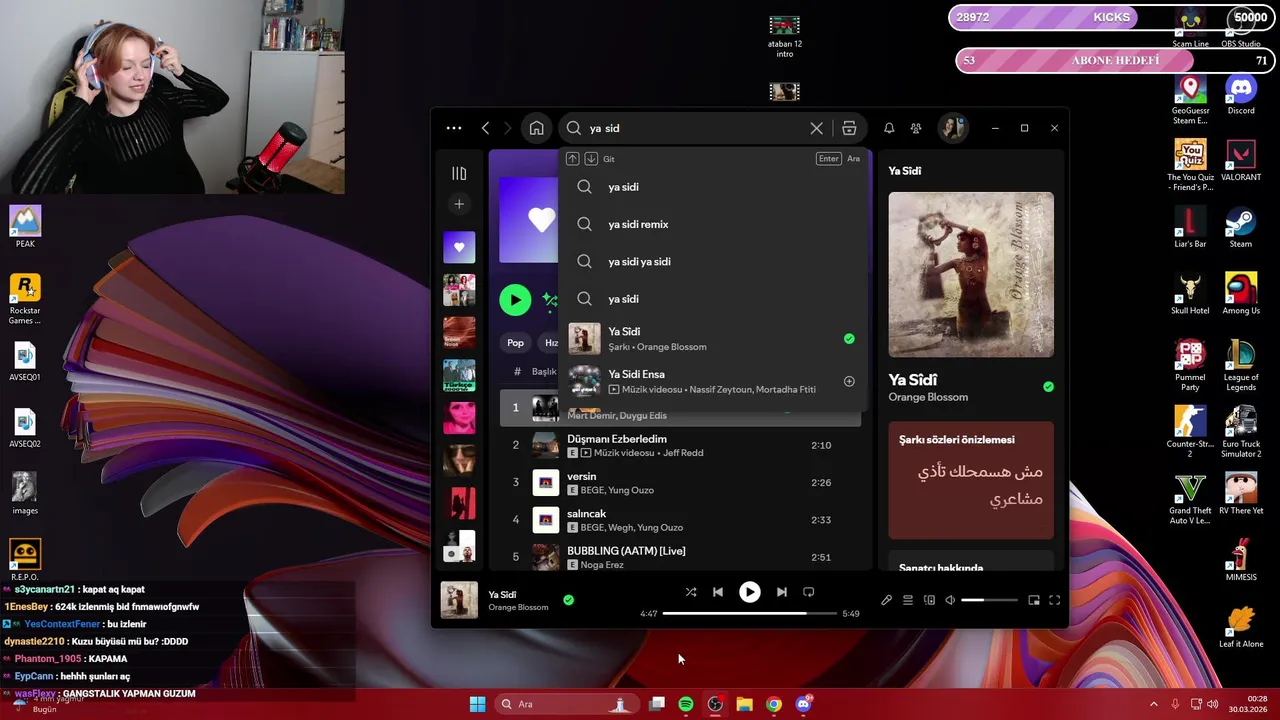The width and height of the screenshot is (1280, 720).
Task: Toggle shuffle in player bar
Action: point(691,592)
